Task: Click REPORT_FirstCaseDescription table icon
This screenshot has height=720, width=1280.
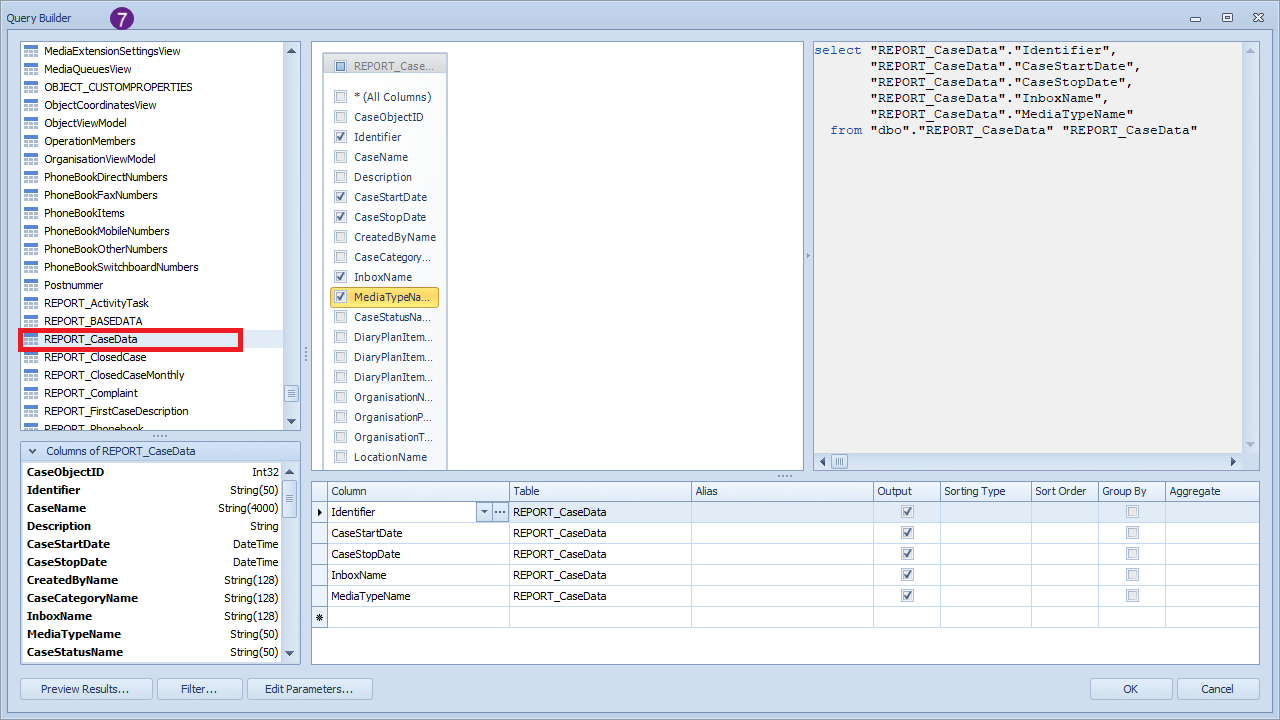Action: point(31,411)
